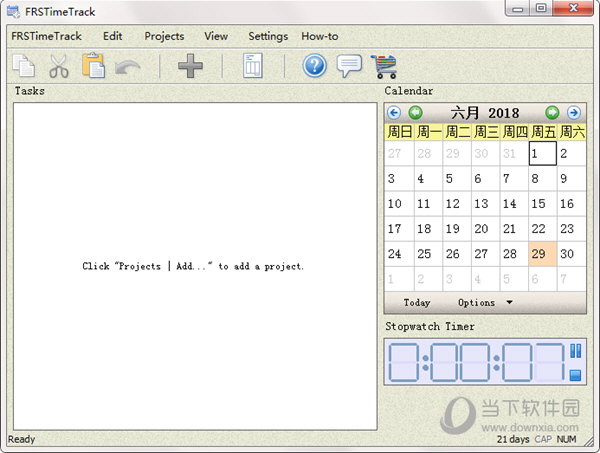
Task: Click the Copy toolbar icon
Action: [23, 66]
